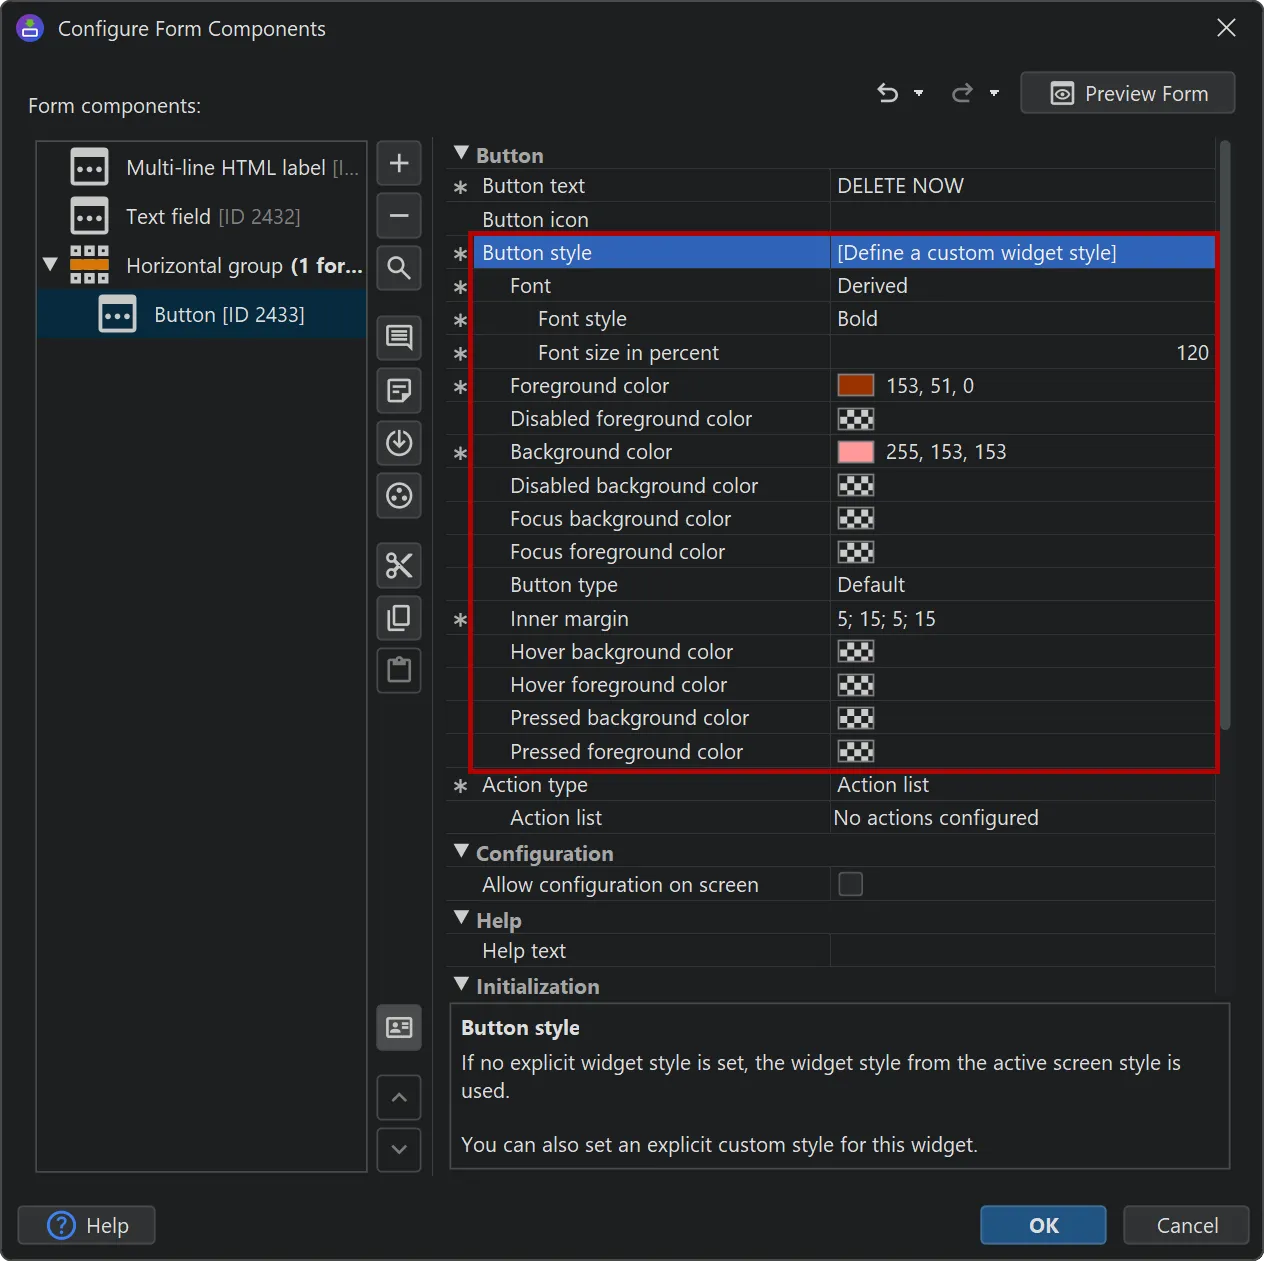The image size is (1264, 1261).
Task: Copy the Button component
Action: 399,618
